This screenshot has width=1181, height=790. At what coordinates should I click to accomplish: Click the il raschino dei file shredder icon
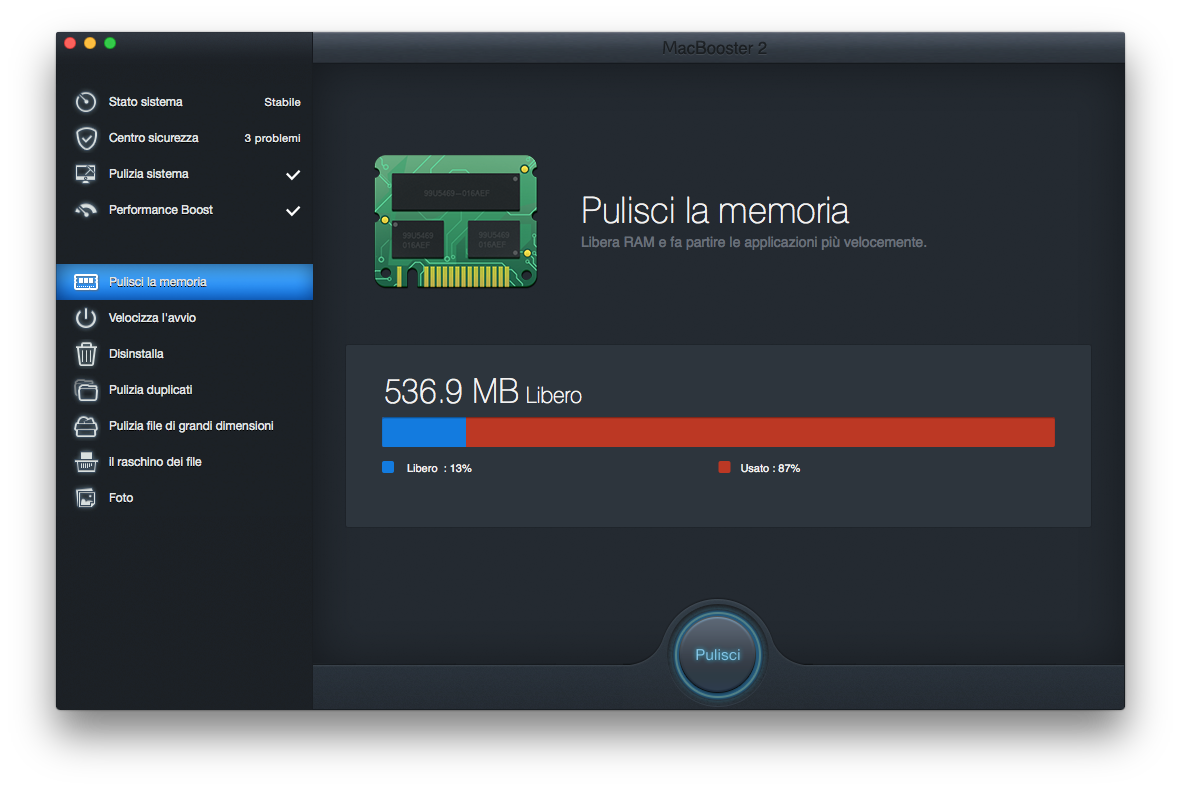pyautogui.click(x=86, y=462)
